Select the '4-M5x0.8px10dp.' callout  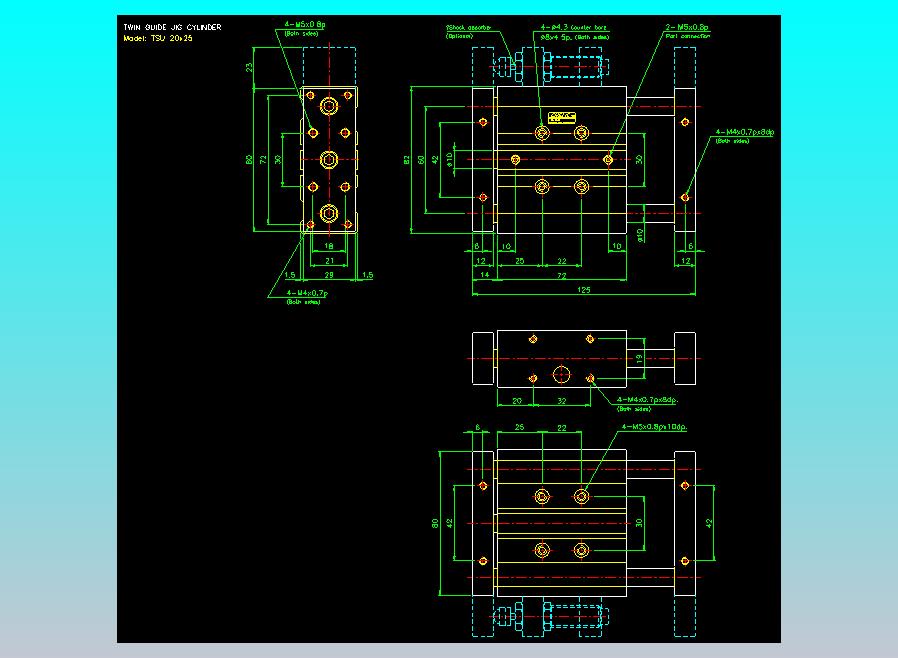(655, 427)
